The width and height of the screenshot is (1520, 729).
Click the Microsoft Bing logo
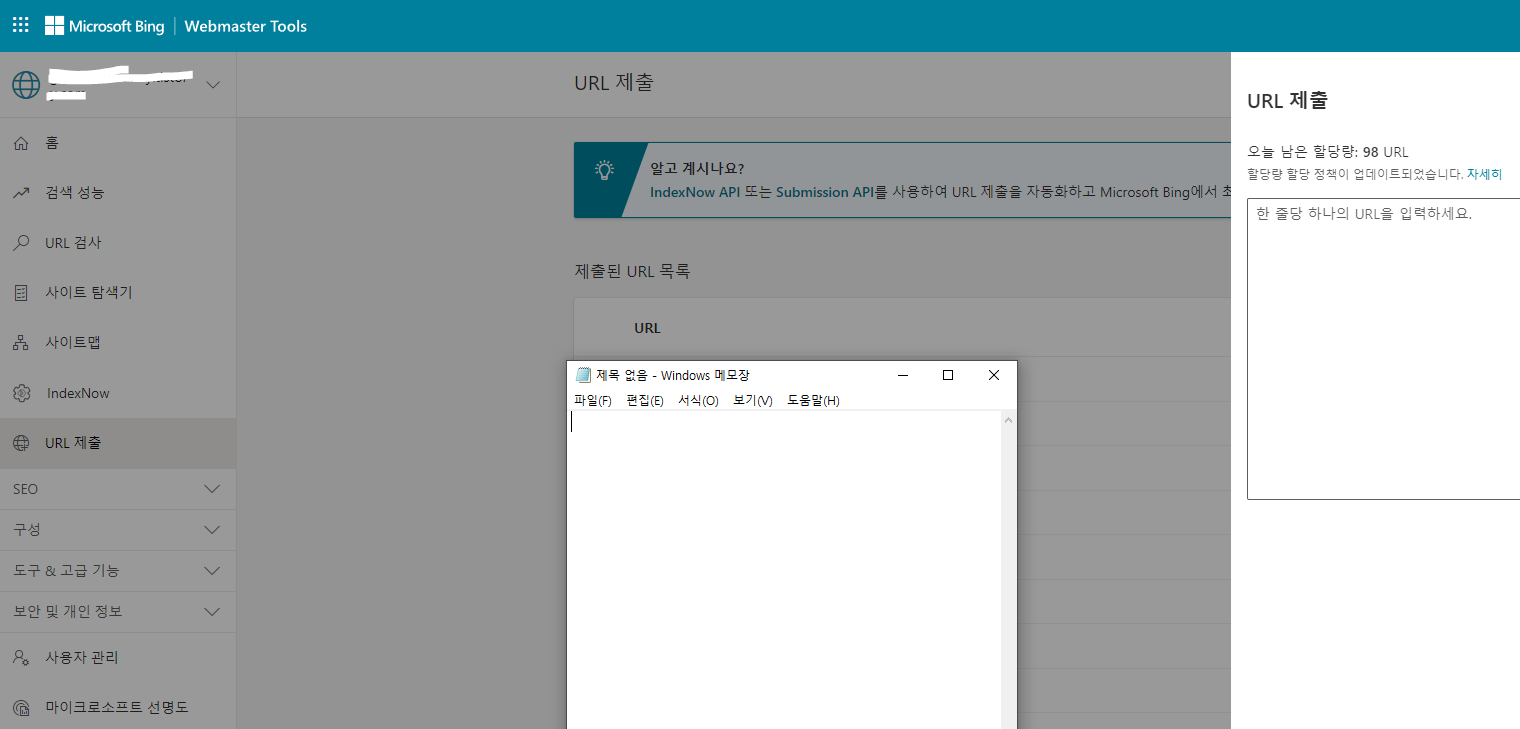[105, 26]
